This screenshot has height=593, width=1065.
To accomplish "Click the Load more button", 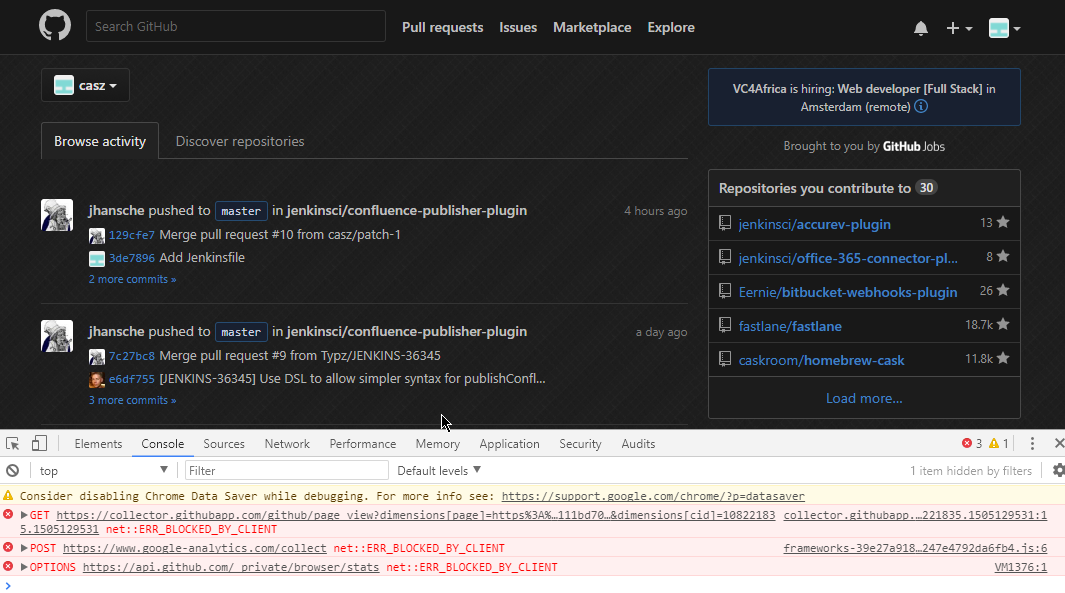I will click(863, 398).
